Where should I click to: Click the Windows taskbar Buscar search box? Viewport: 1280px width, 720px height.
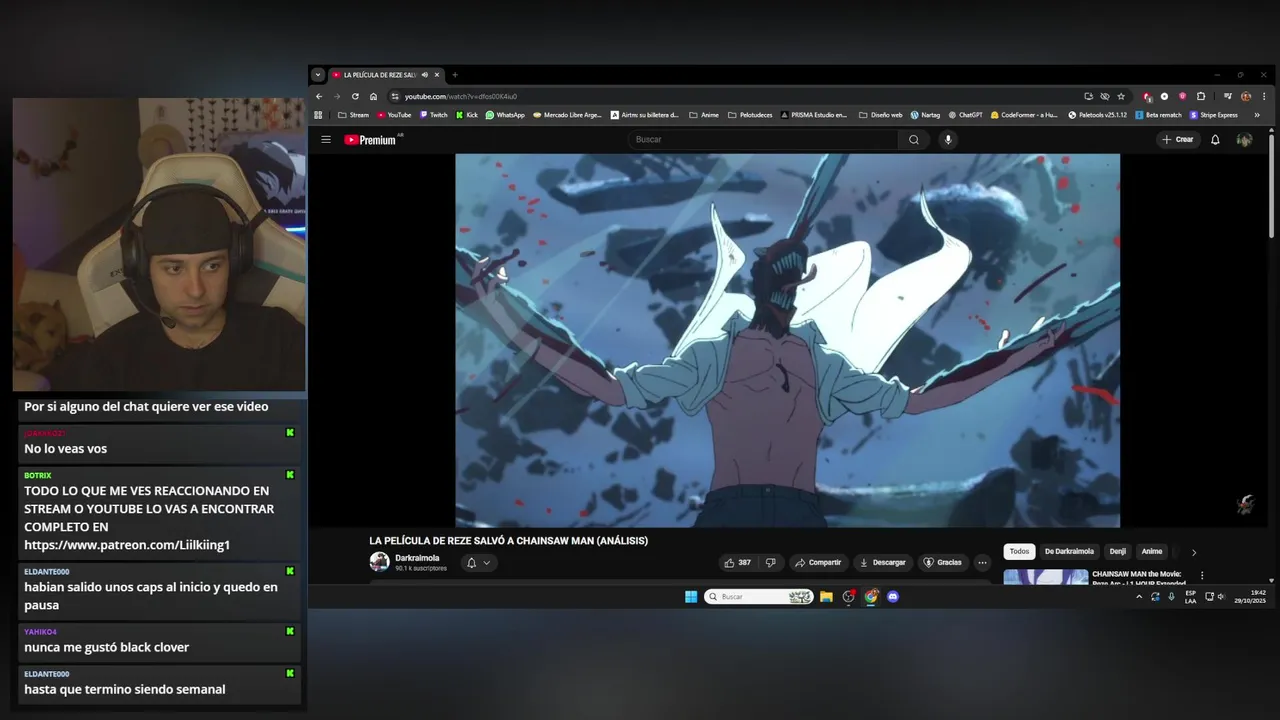(x=758, y=597)
